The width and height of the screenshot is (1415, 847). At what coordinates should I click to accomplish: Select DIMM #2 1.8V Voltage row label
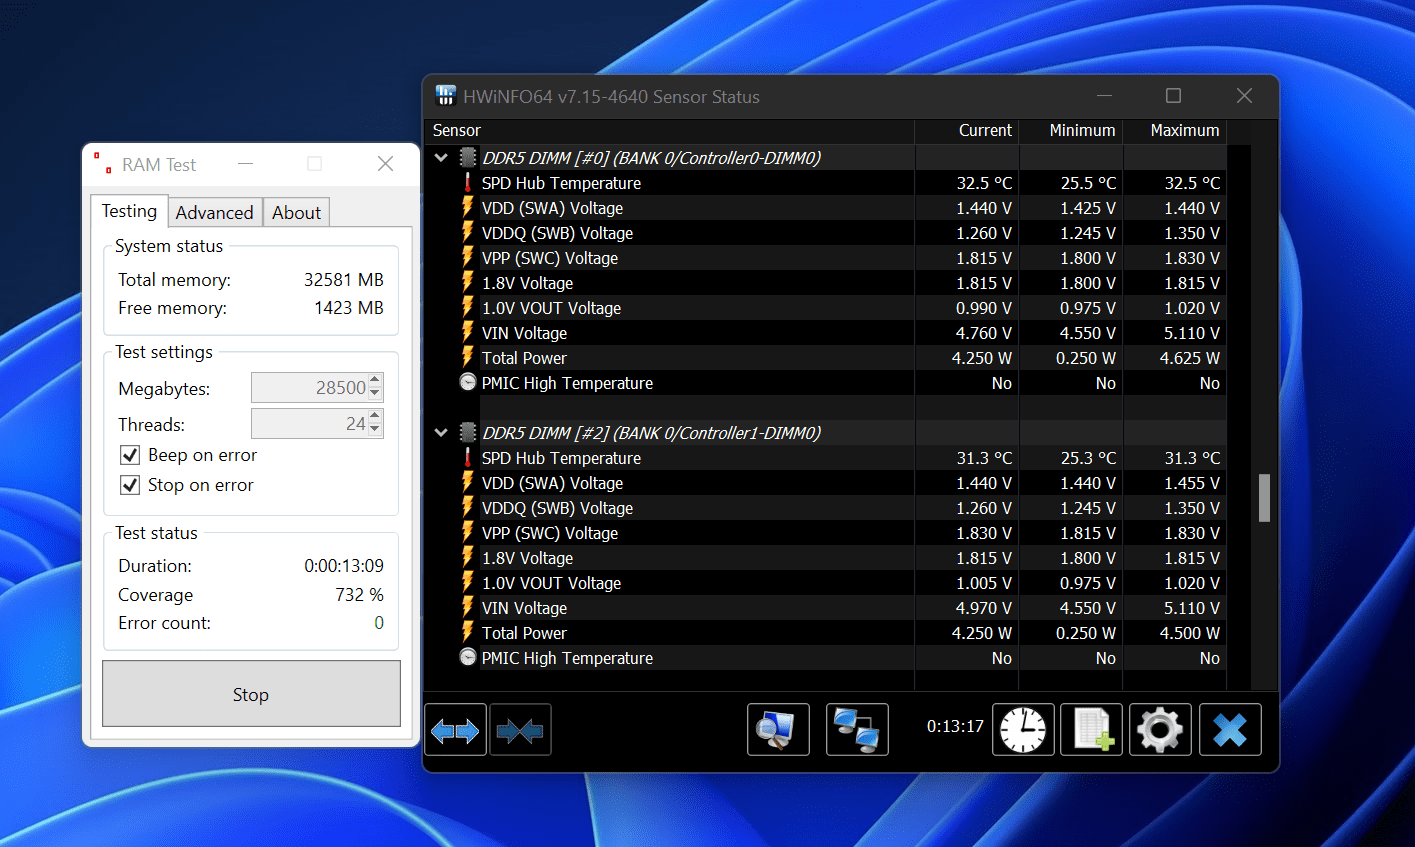click(527, 558)
